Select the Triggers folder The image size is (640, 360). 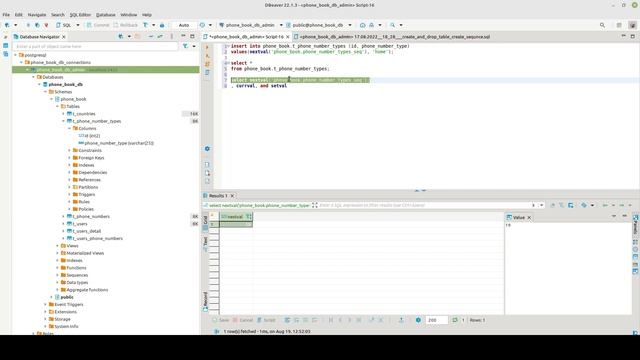coord(87,195)
